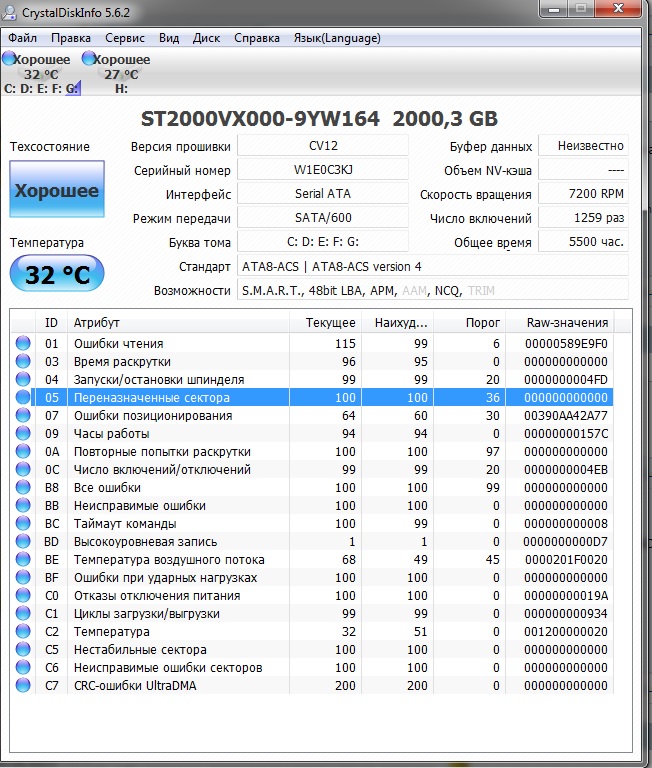This screenshot has width=652, height=768.
Task: Click the big Хорошее health status button
Action: (57, 189)
